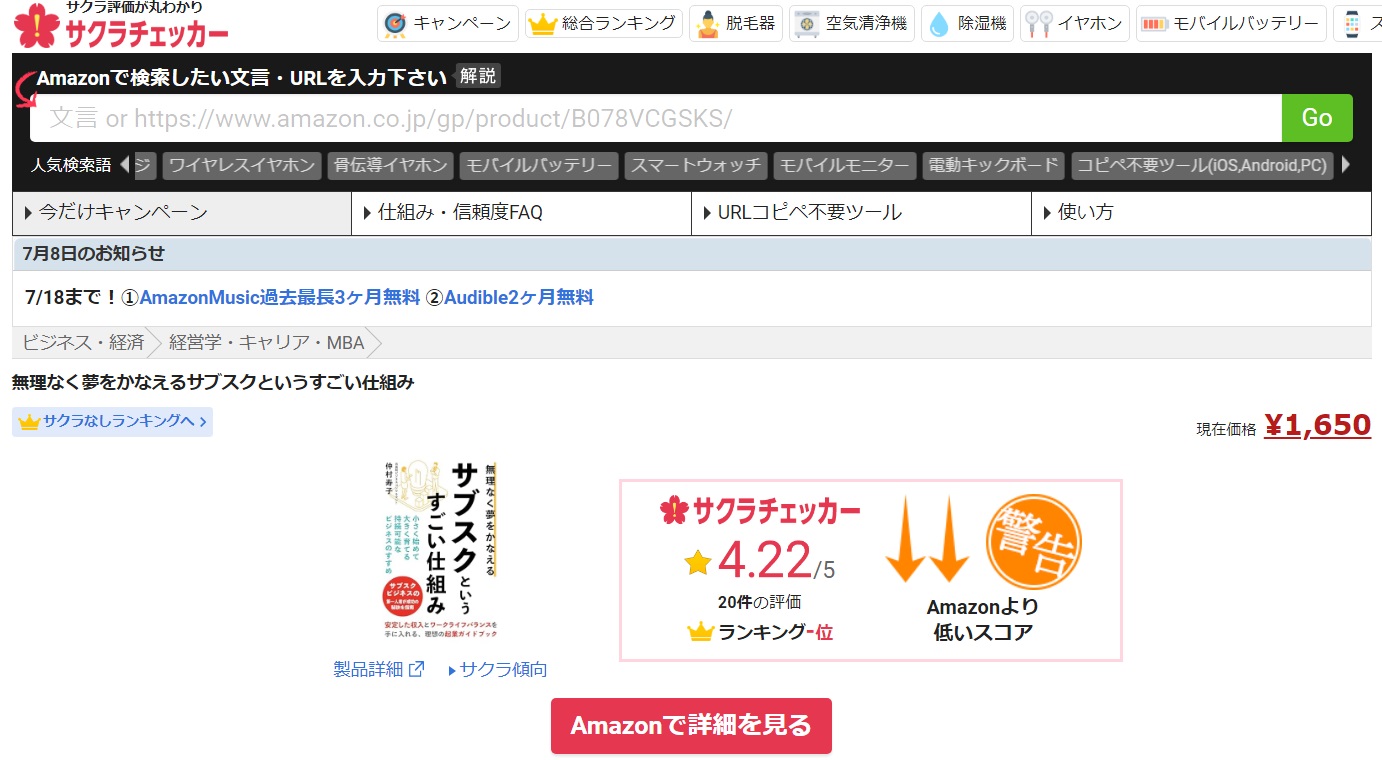Viewport: 1382px width, 760px height.
Task: Click the book title text below breadcrumbs
Action: [213, 382]
